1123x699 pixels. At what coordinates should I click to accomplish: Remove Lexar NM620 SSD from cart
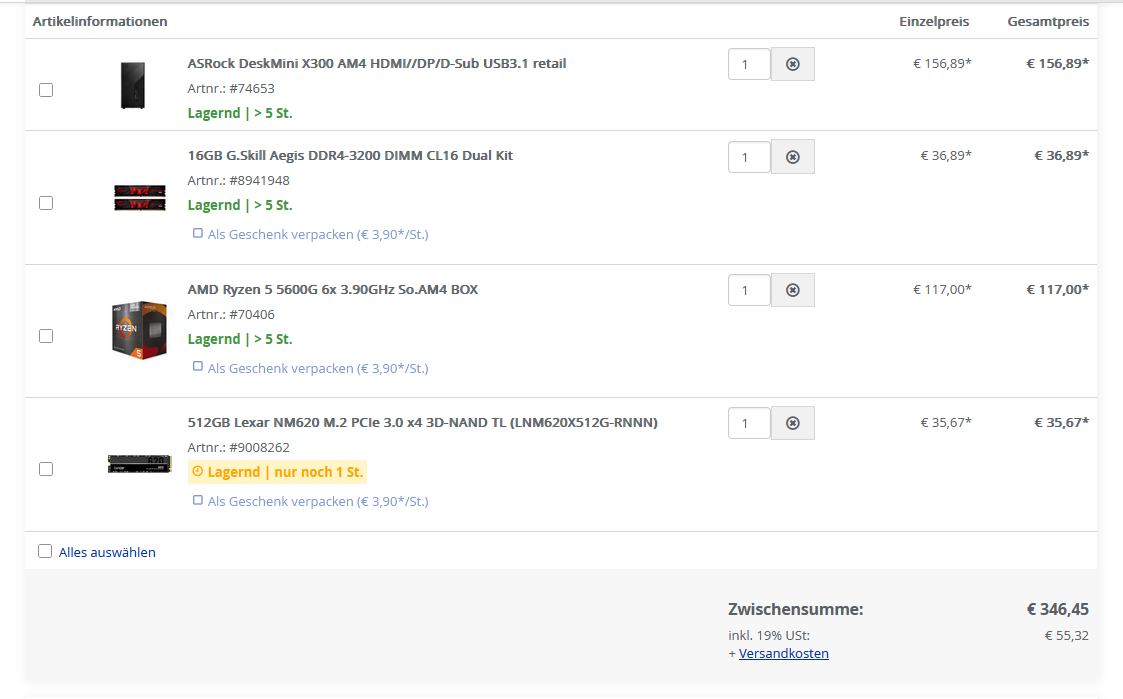pos(793,423)
